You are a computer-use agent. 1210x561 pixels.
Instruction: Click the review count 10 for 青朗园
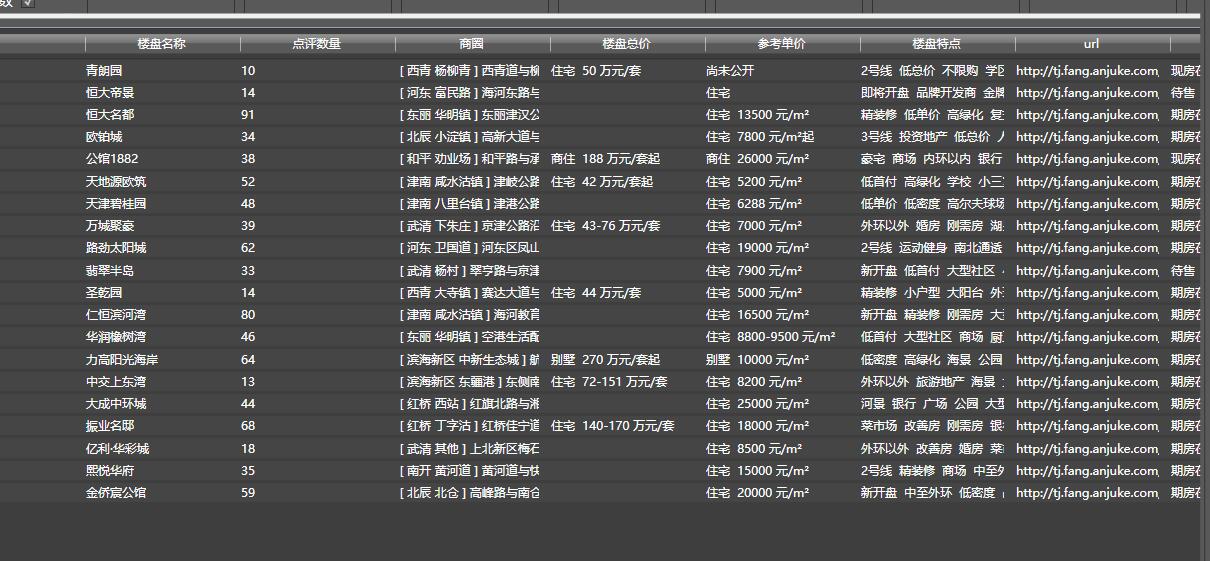248,71
